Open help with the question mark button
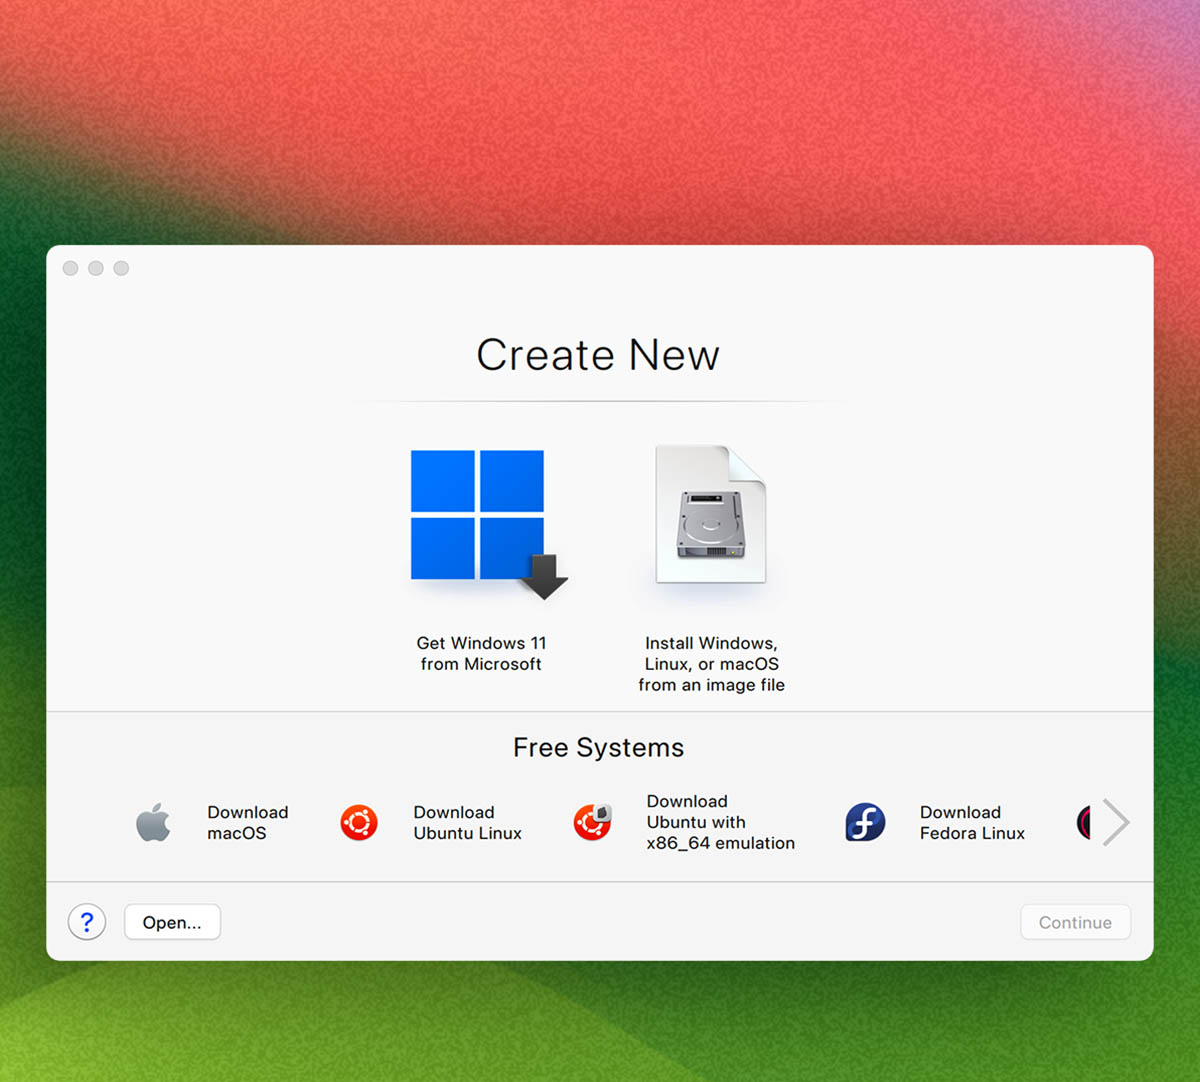 coord(87,922)
